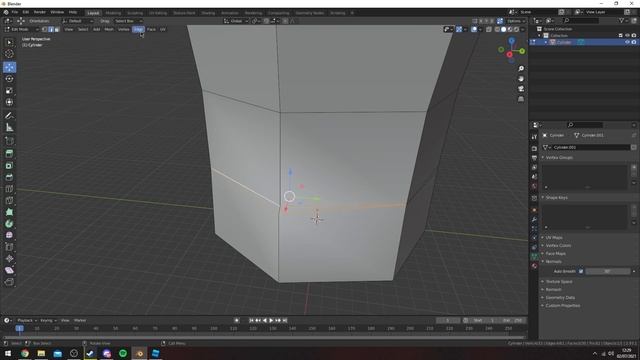The width and height of the screenshot is (640, 360).
Task: Click the zoom magnifier icon in viewport
Action: 521,69
